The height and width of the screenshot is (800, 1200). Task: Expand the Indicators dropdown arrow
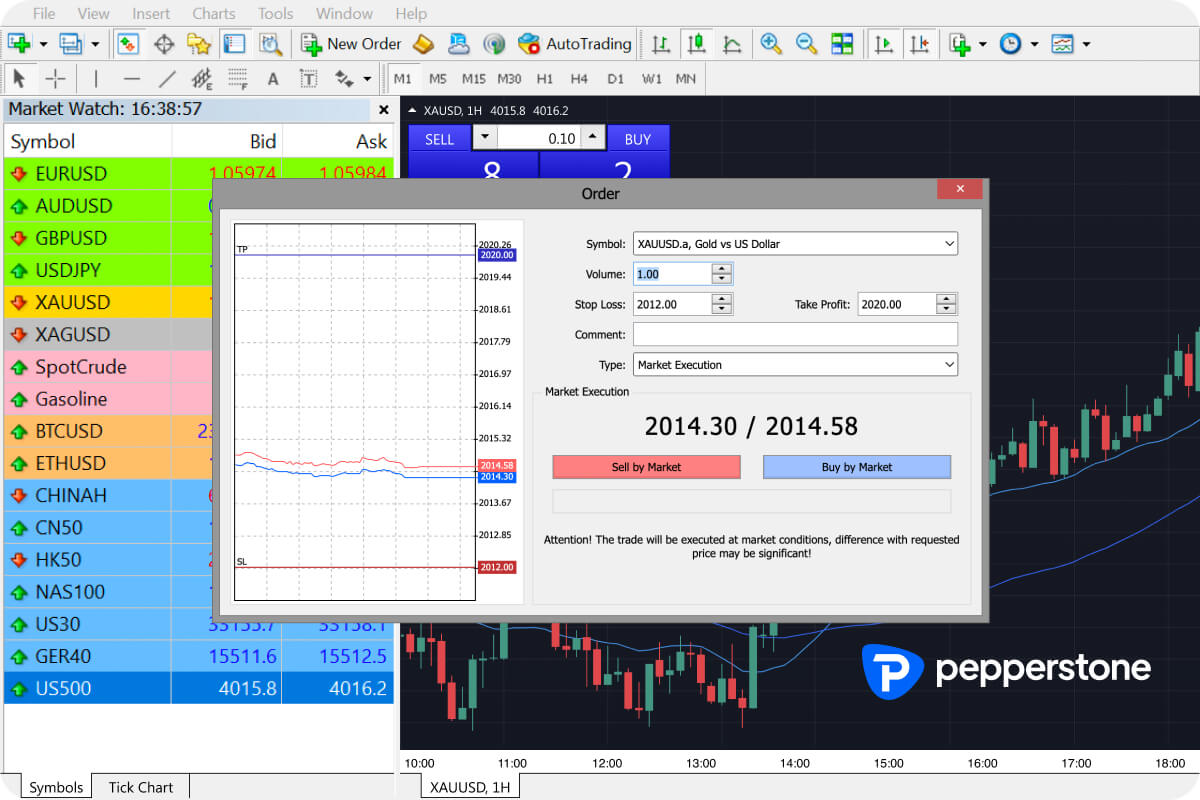click(983, 44)
